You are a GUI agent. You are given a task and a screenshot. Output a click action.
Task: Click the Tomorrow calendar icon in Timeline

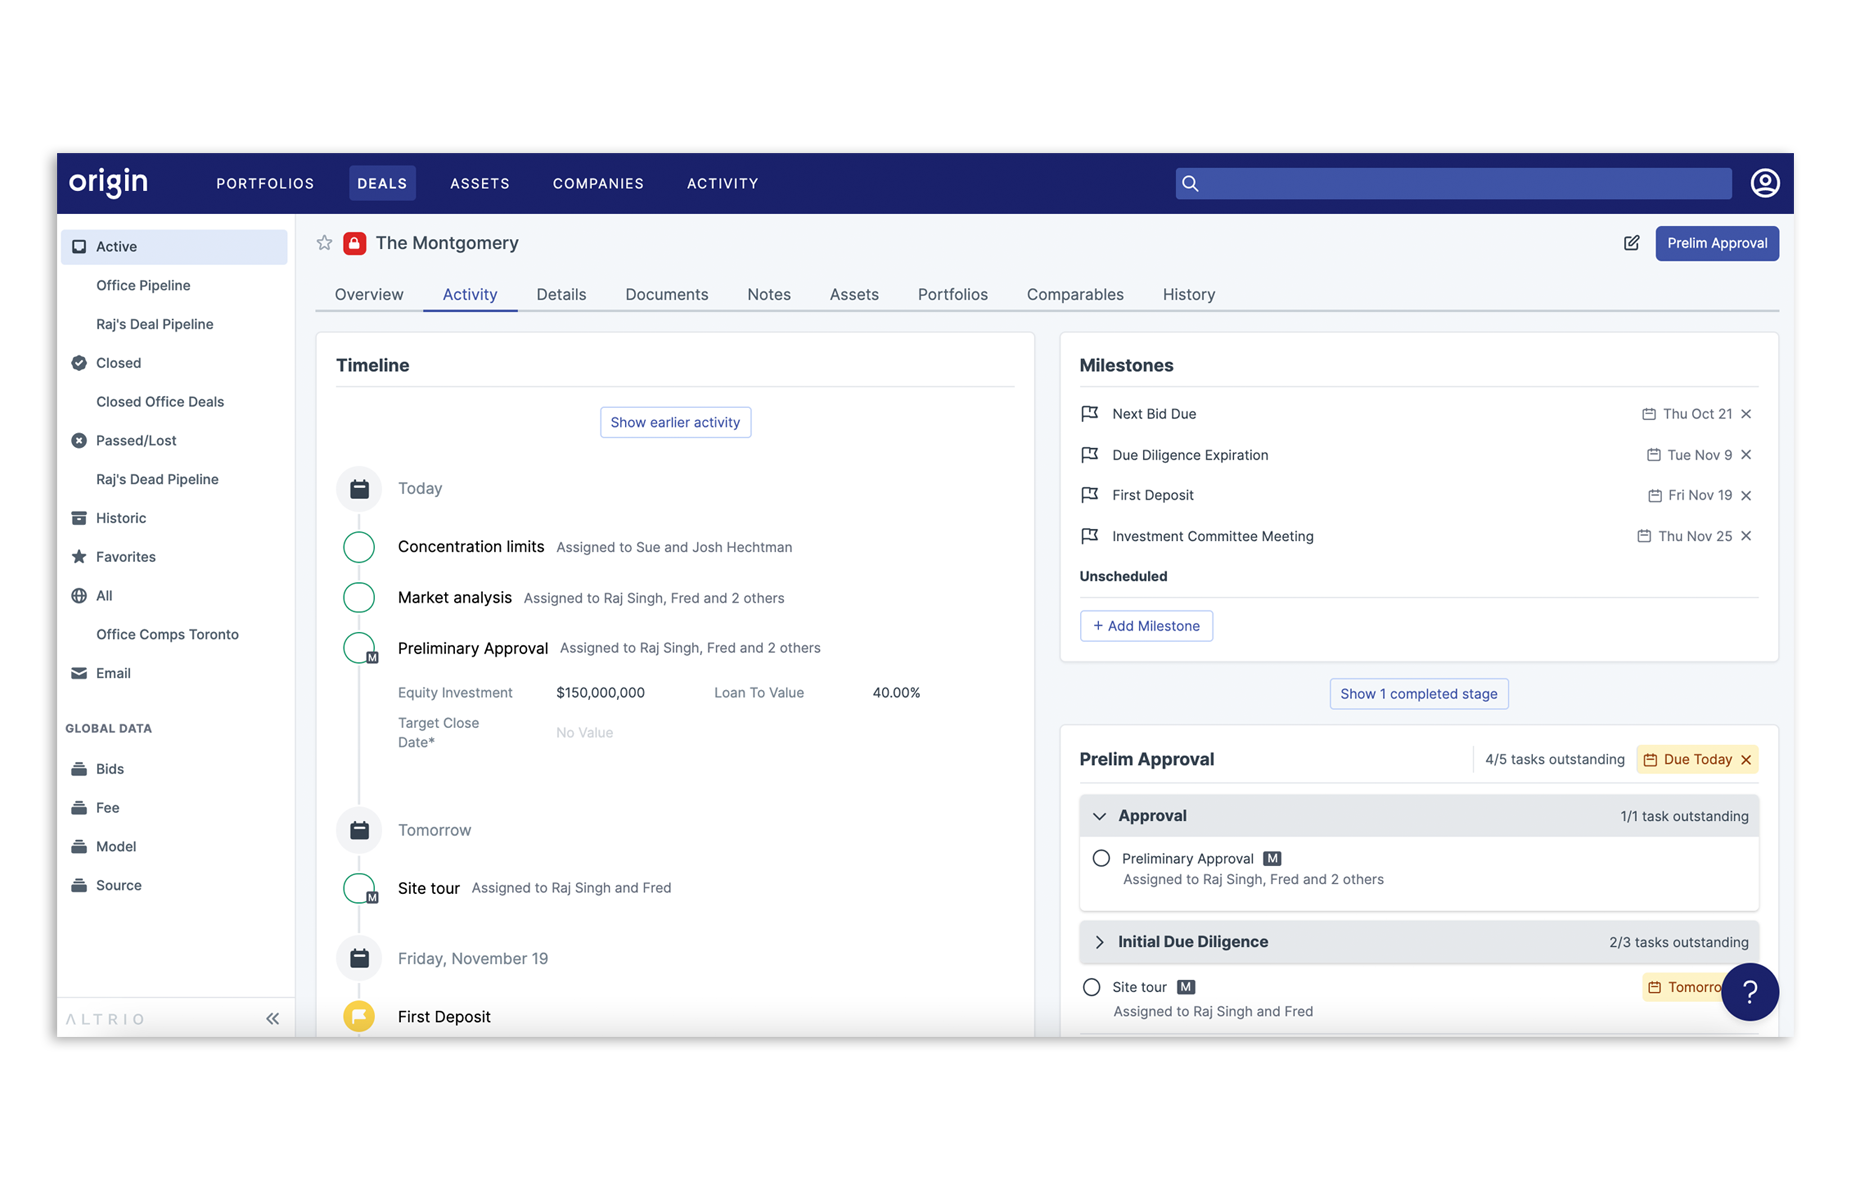click(x=359, y=830)
